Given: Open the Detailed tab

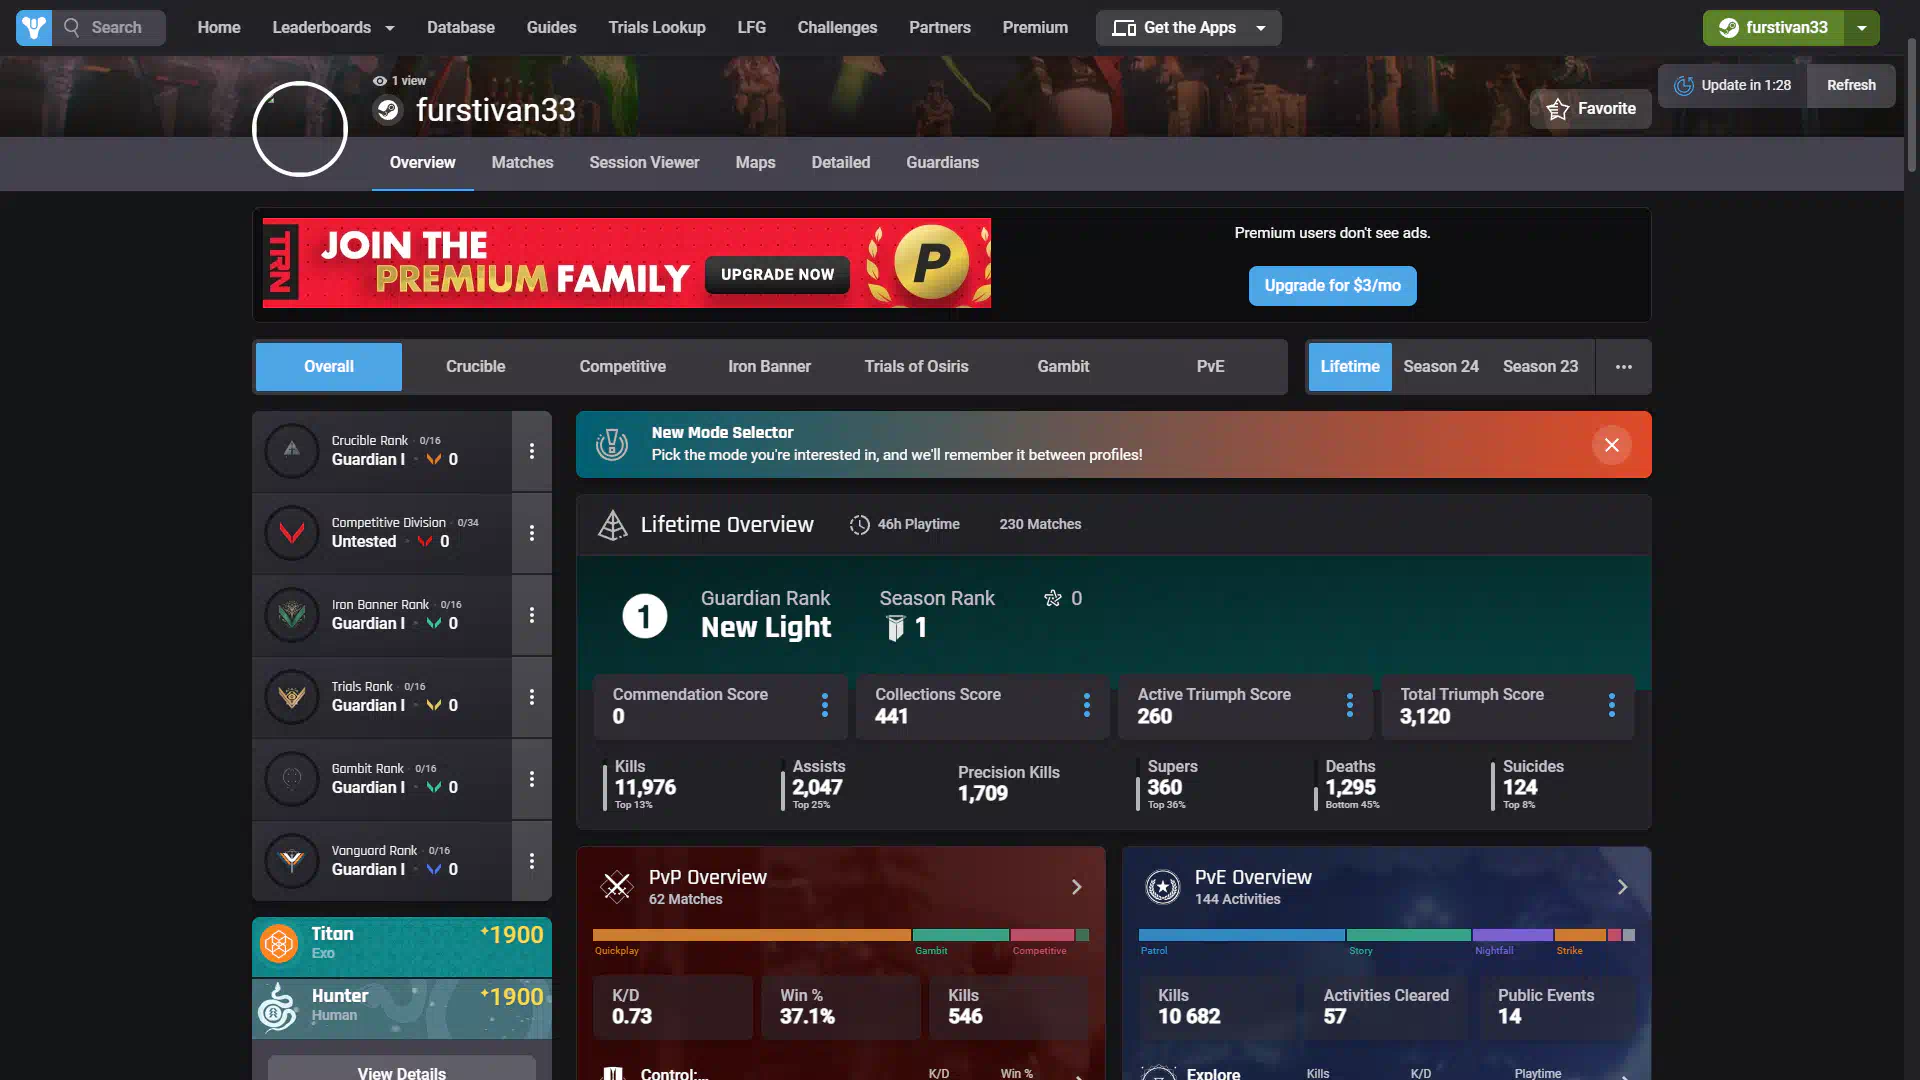Looking at the screenshot, I should [x=841, y=163].
